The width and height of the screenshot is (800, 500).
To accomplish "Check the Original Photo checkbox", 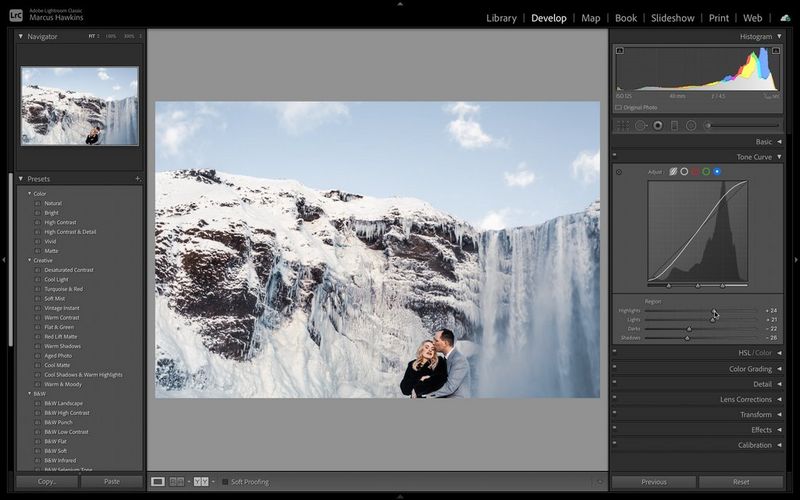I will tap(619, 107).
